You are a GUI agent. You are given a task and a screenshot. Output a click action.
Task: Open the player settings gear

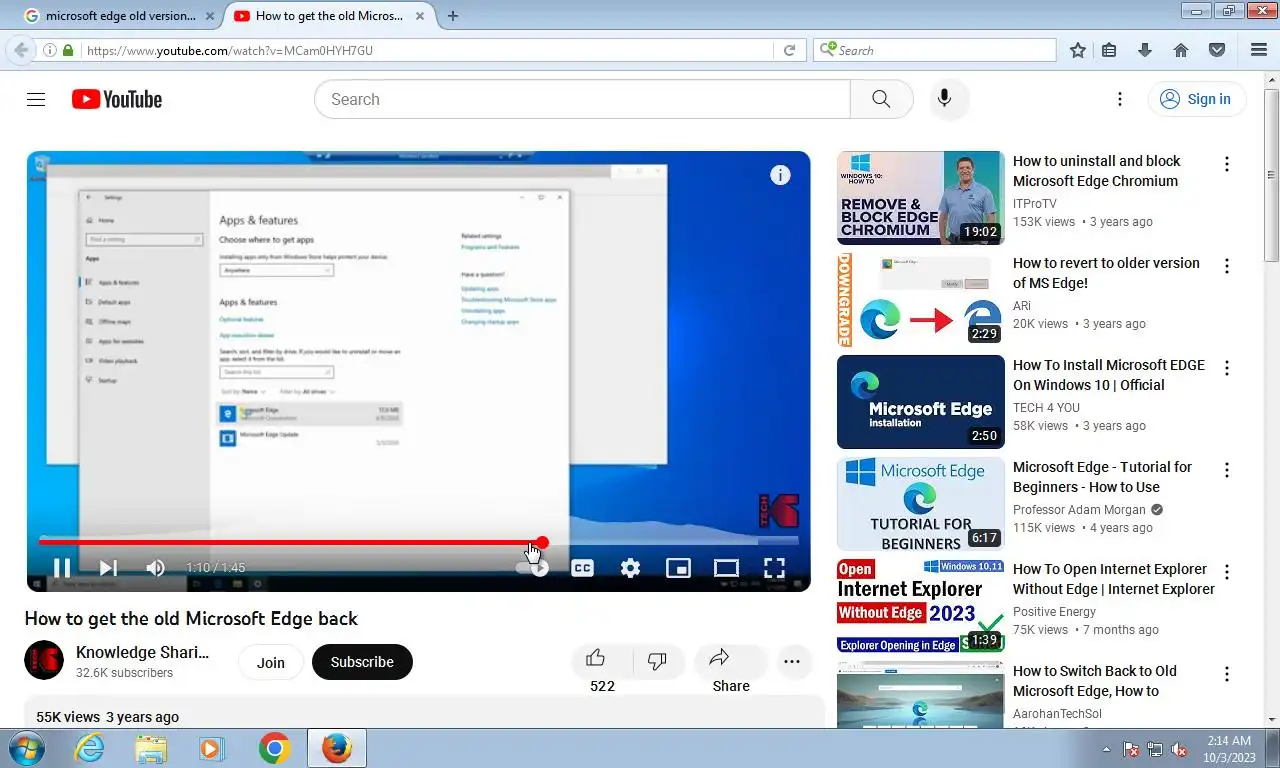630,568
